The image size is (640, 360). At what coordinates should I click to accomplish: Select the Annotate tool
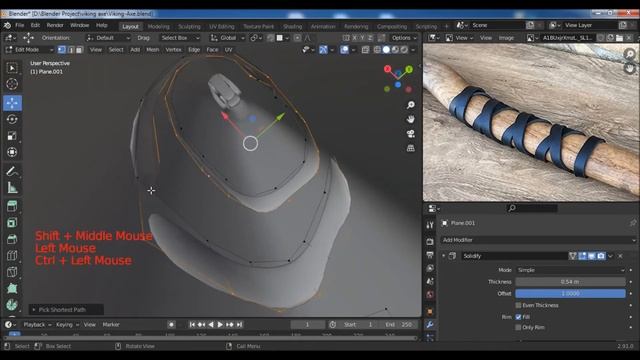click(12, 171)
